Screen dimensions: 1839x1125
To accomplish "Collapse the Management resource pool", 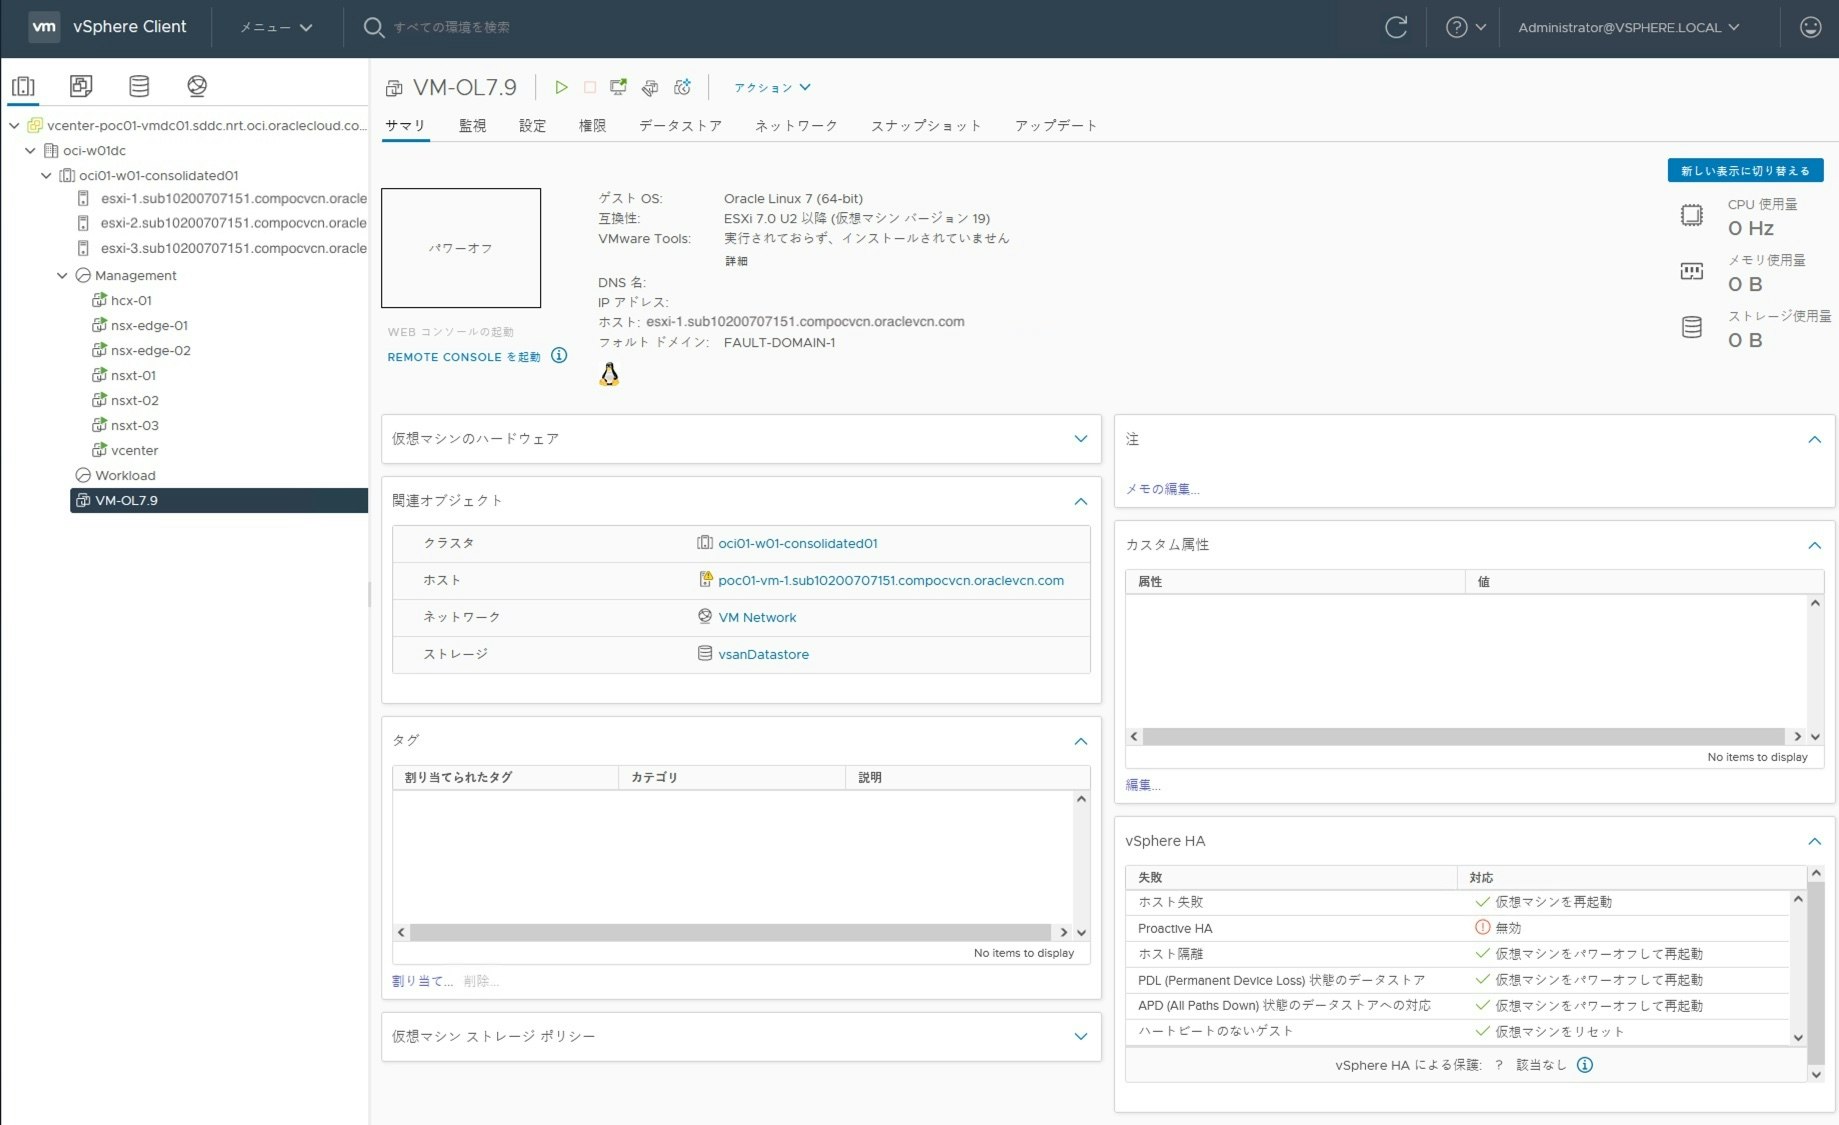I will (x=62, y=276).
